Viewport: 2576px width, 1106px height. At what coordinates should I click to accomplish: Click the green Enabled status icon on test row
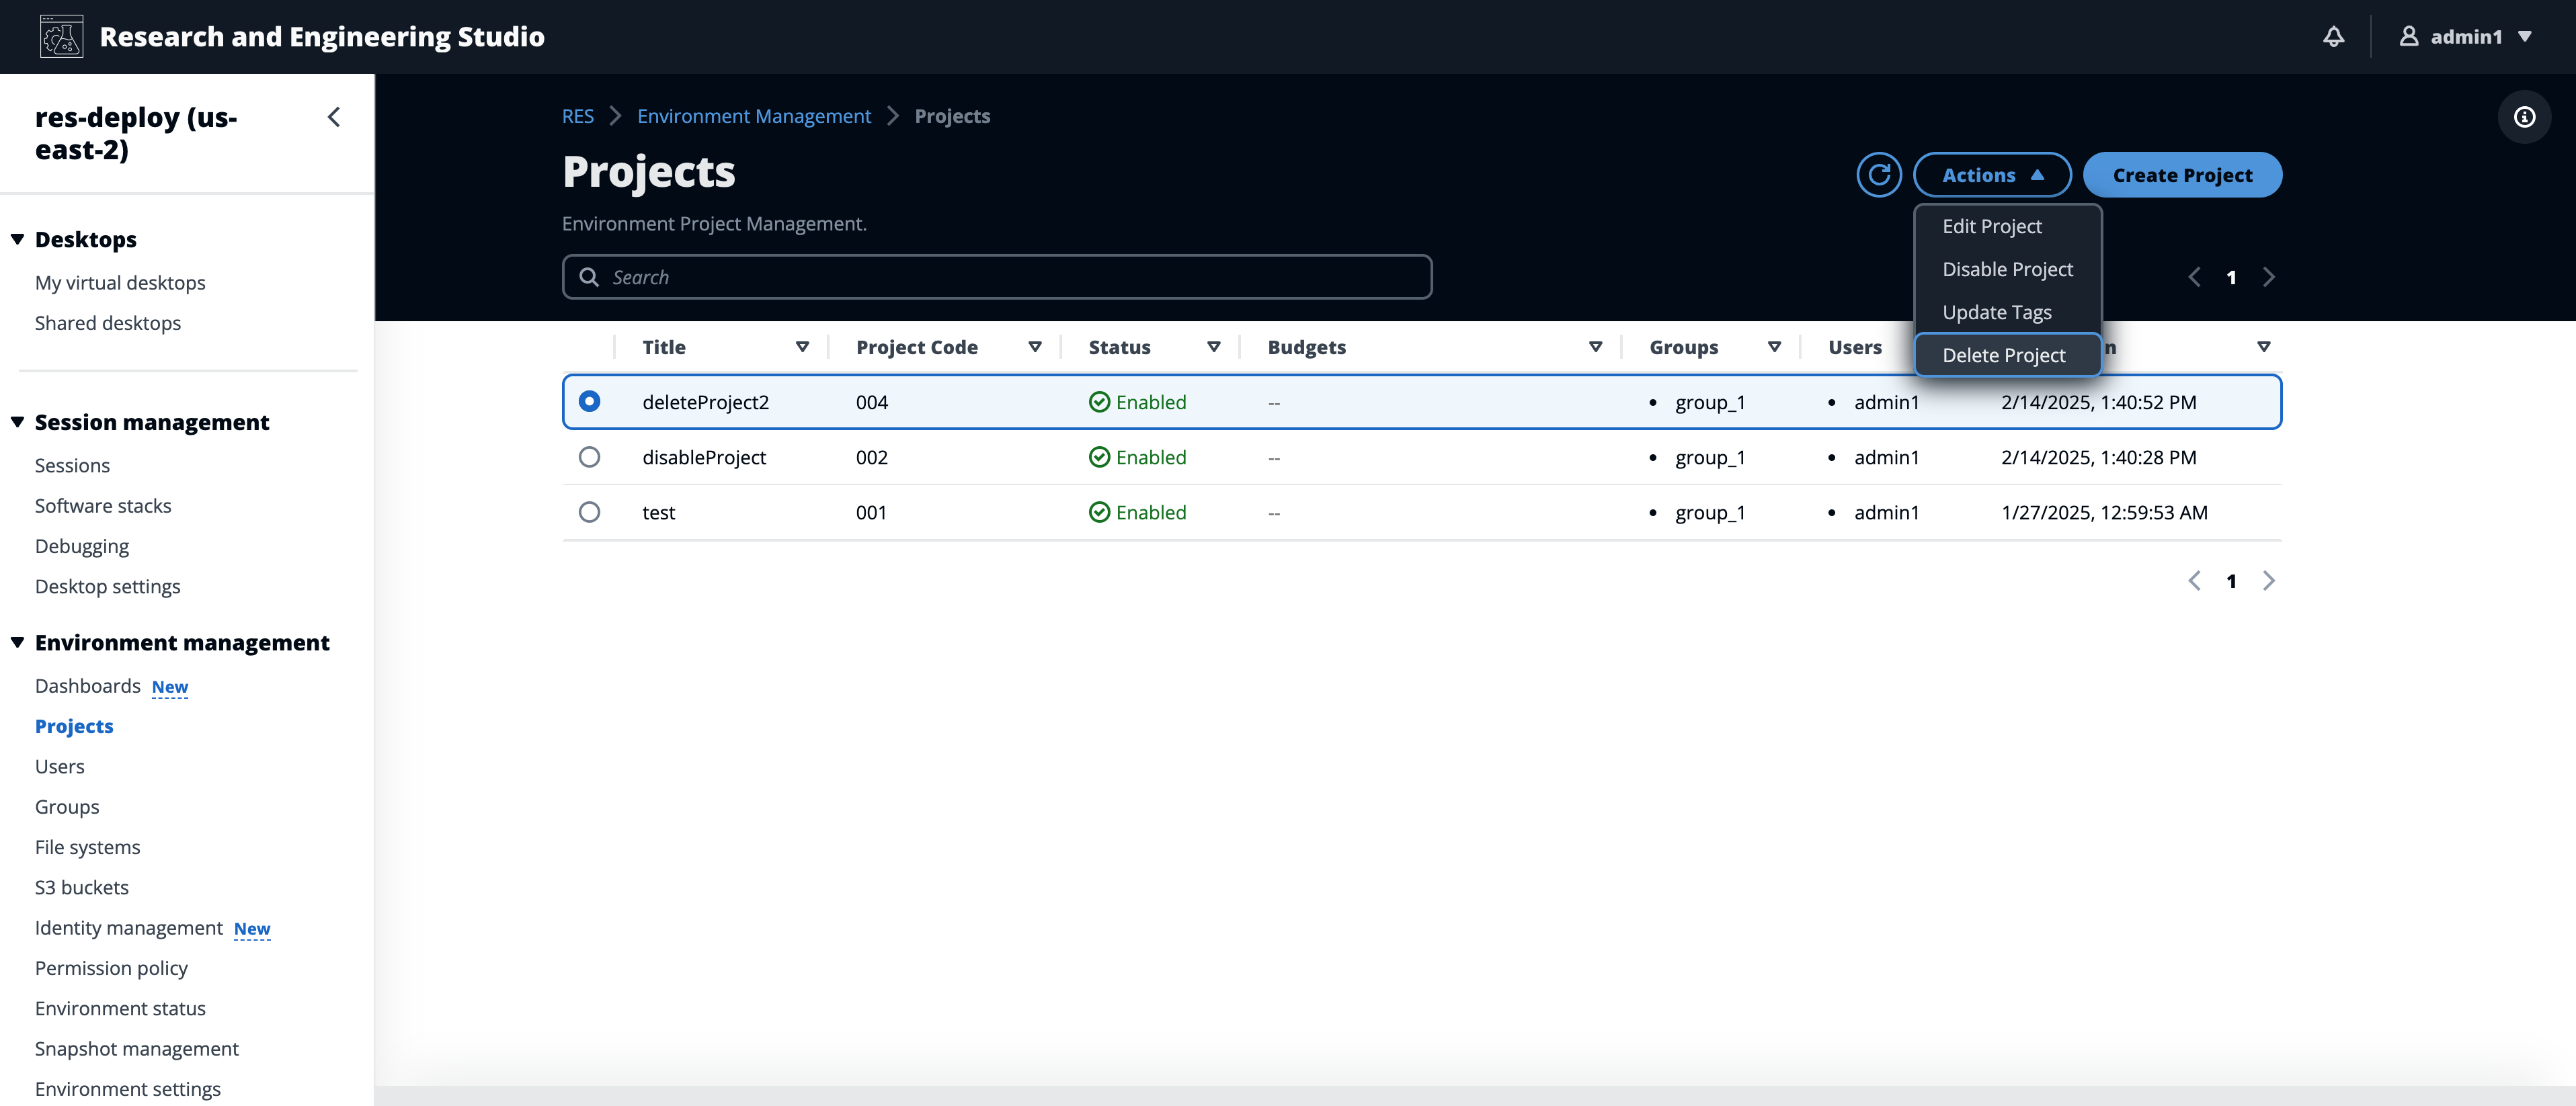[x=1099, y=512]
